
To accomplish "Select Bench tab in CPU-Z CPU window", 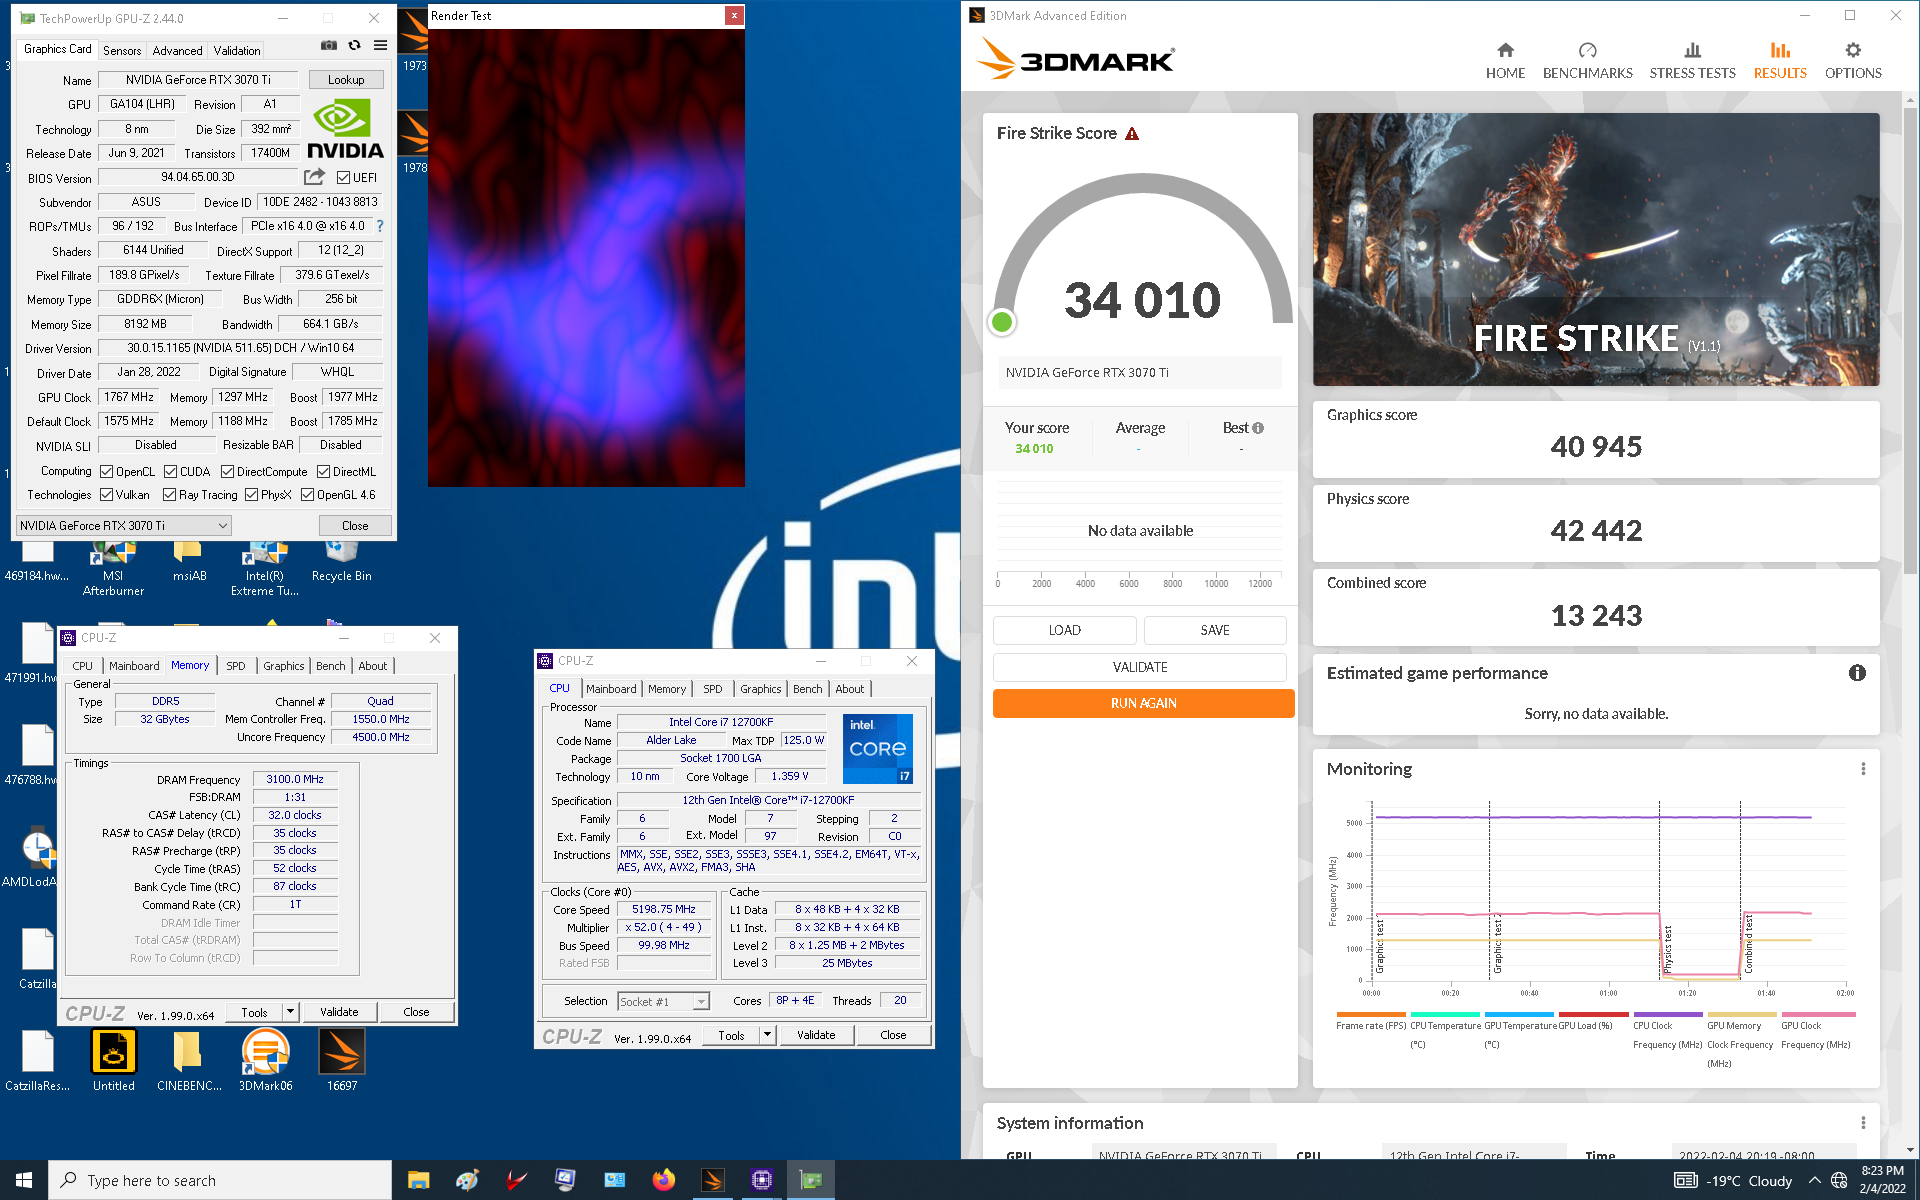I will pyautogui.click(x=807, y=689).
